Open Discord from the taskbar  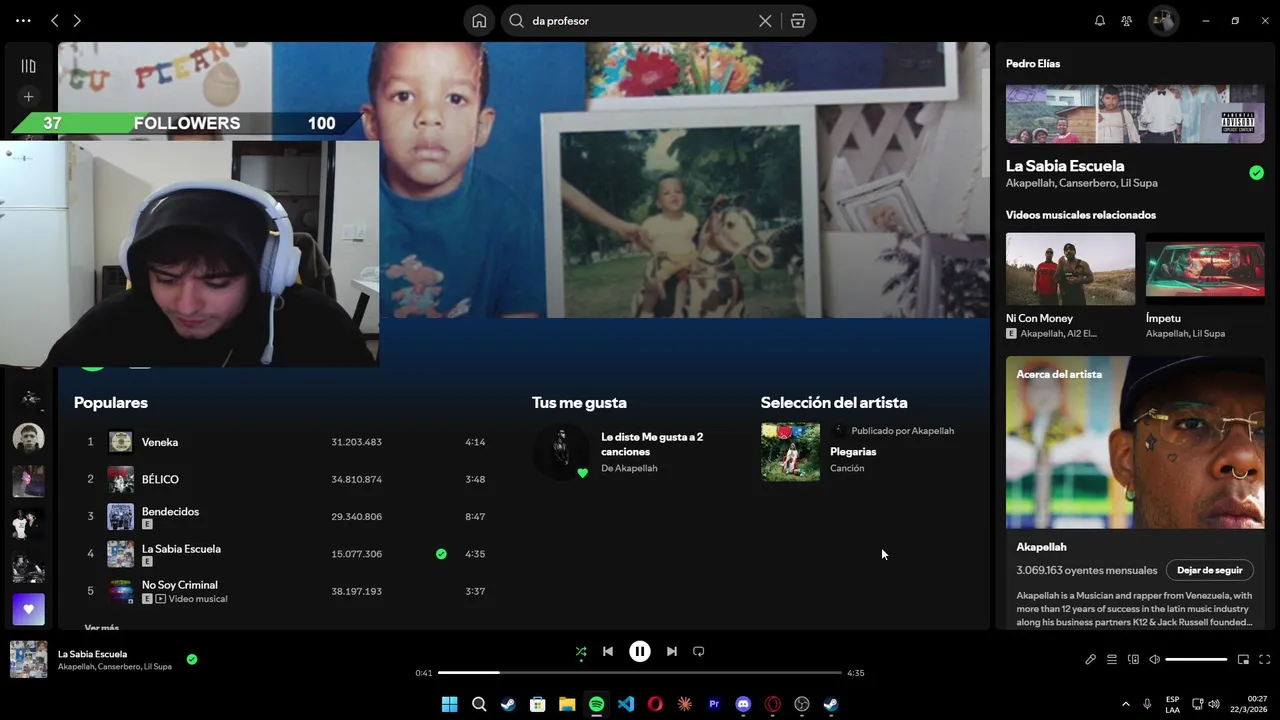(743, 704)
